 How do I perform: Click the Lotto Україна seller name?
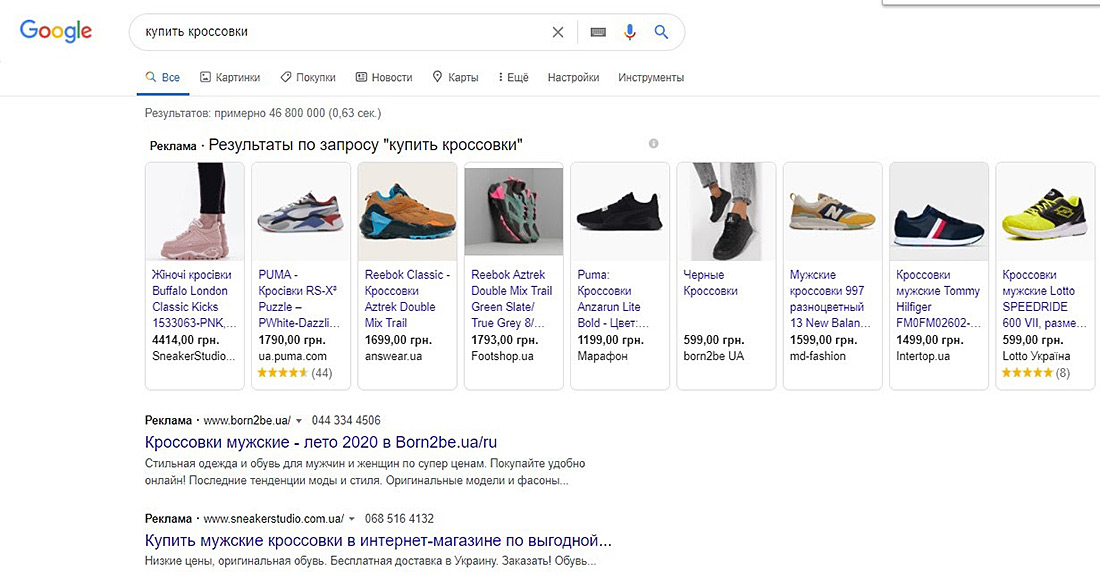pyautogui.click(x=1036, y=357)
